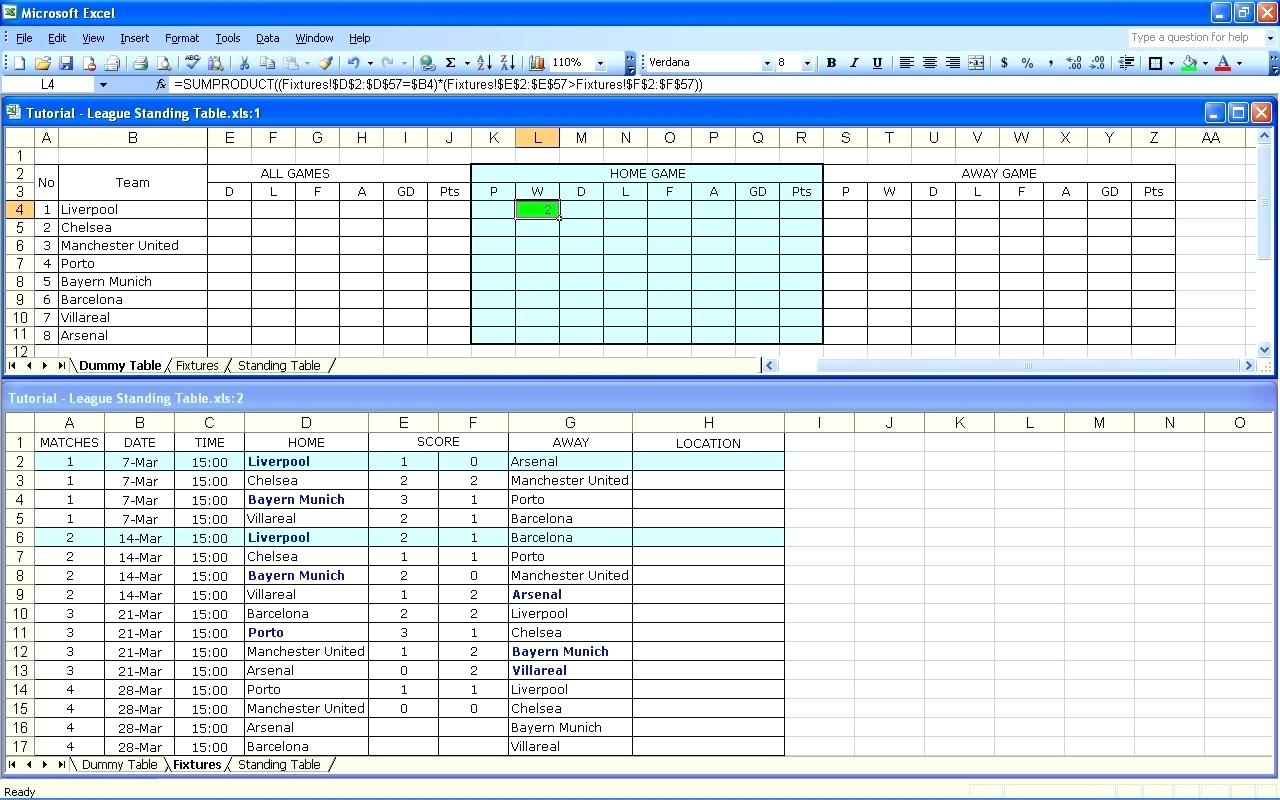The height and width of the screenshot is (800, 1280).
Task: Apply the red Font Color button
Action: coord(1222,63)
